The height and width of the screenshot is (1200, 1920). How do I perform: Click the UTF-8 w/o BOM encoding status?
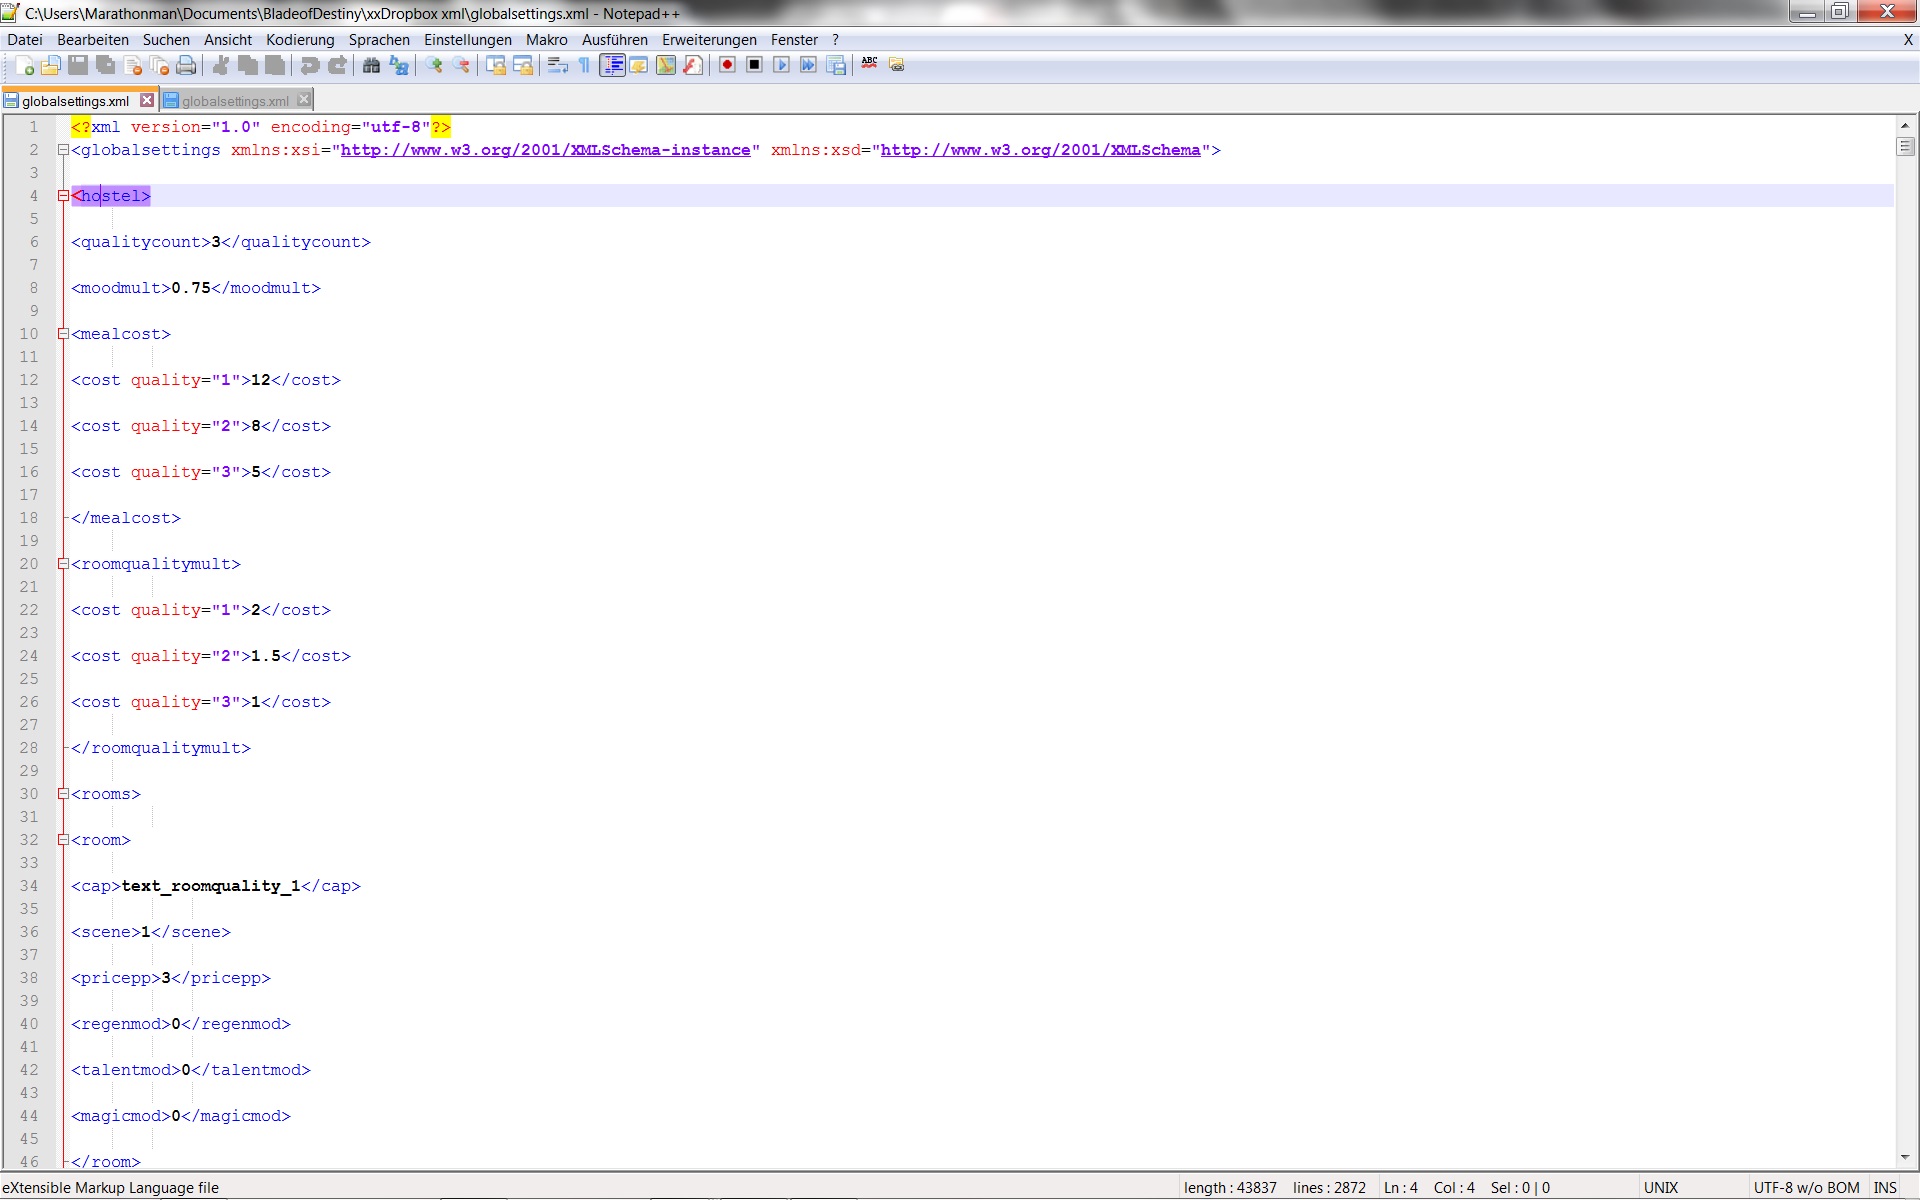[1806, 1188]
